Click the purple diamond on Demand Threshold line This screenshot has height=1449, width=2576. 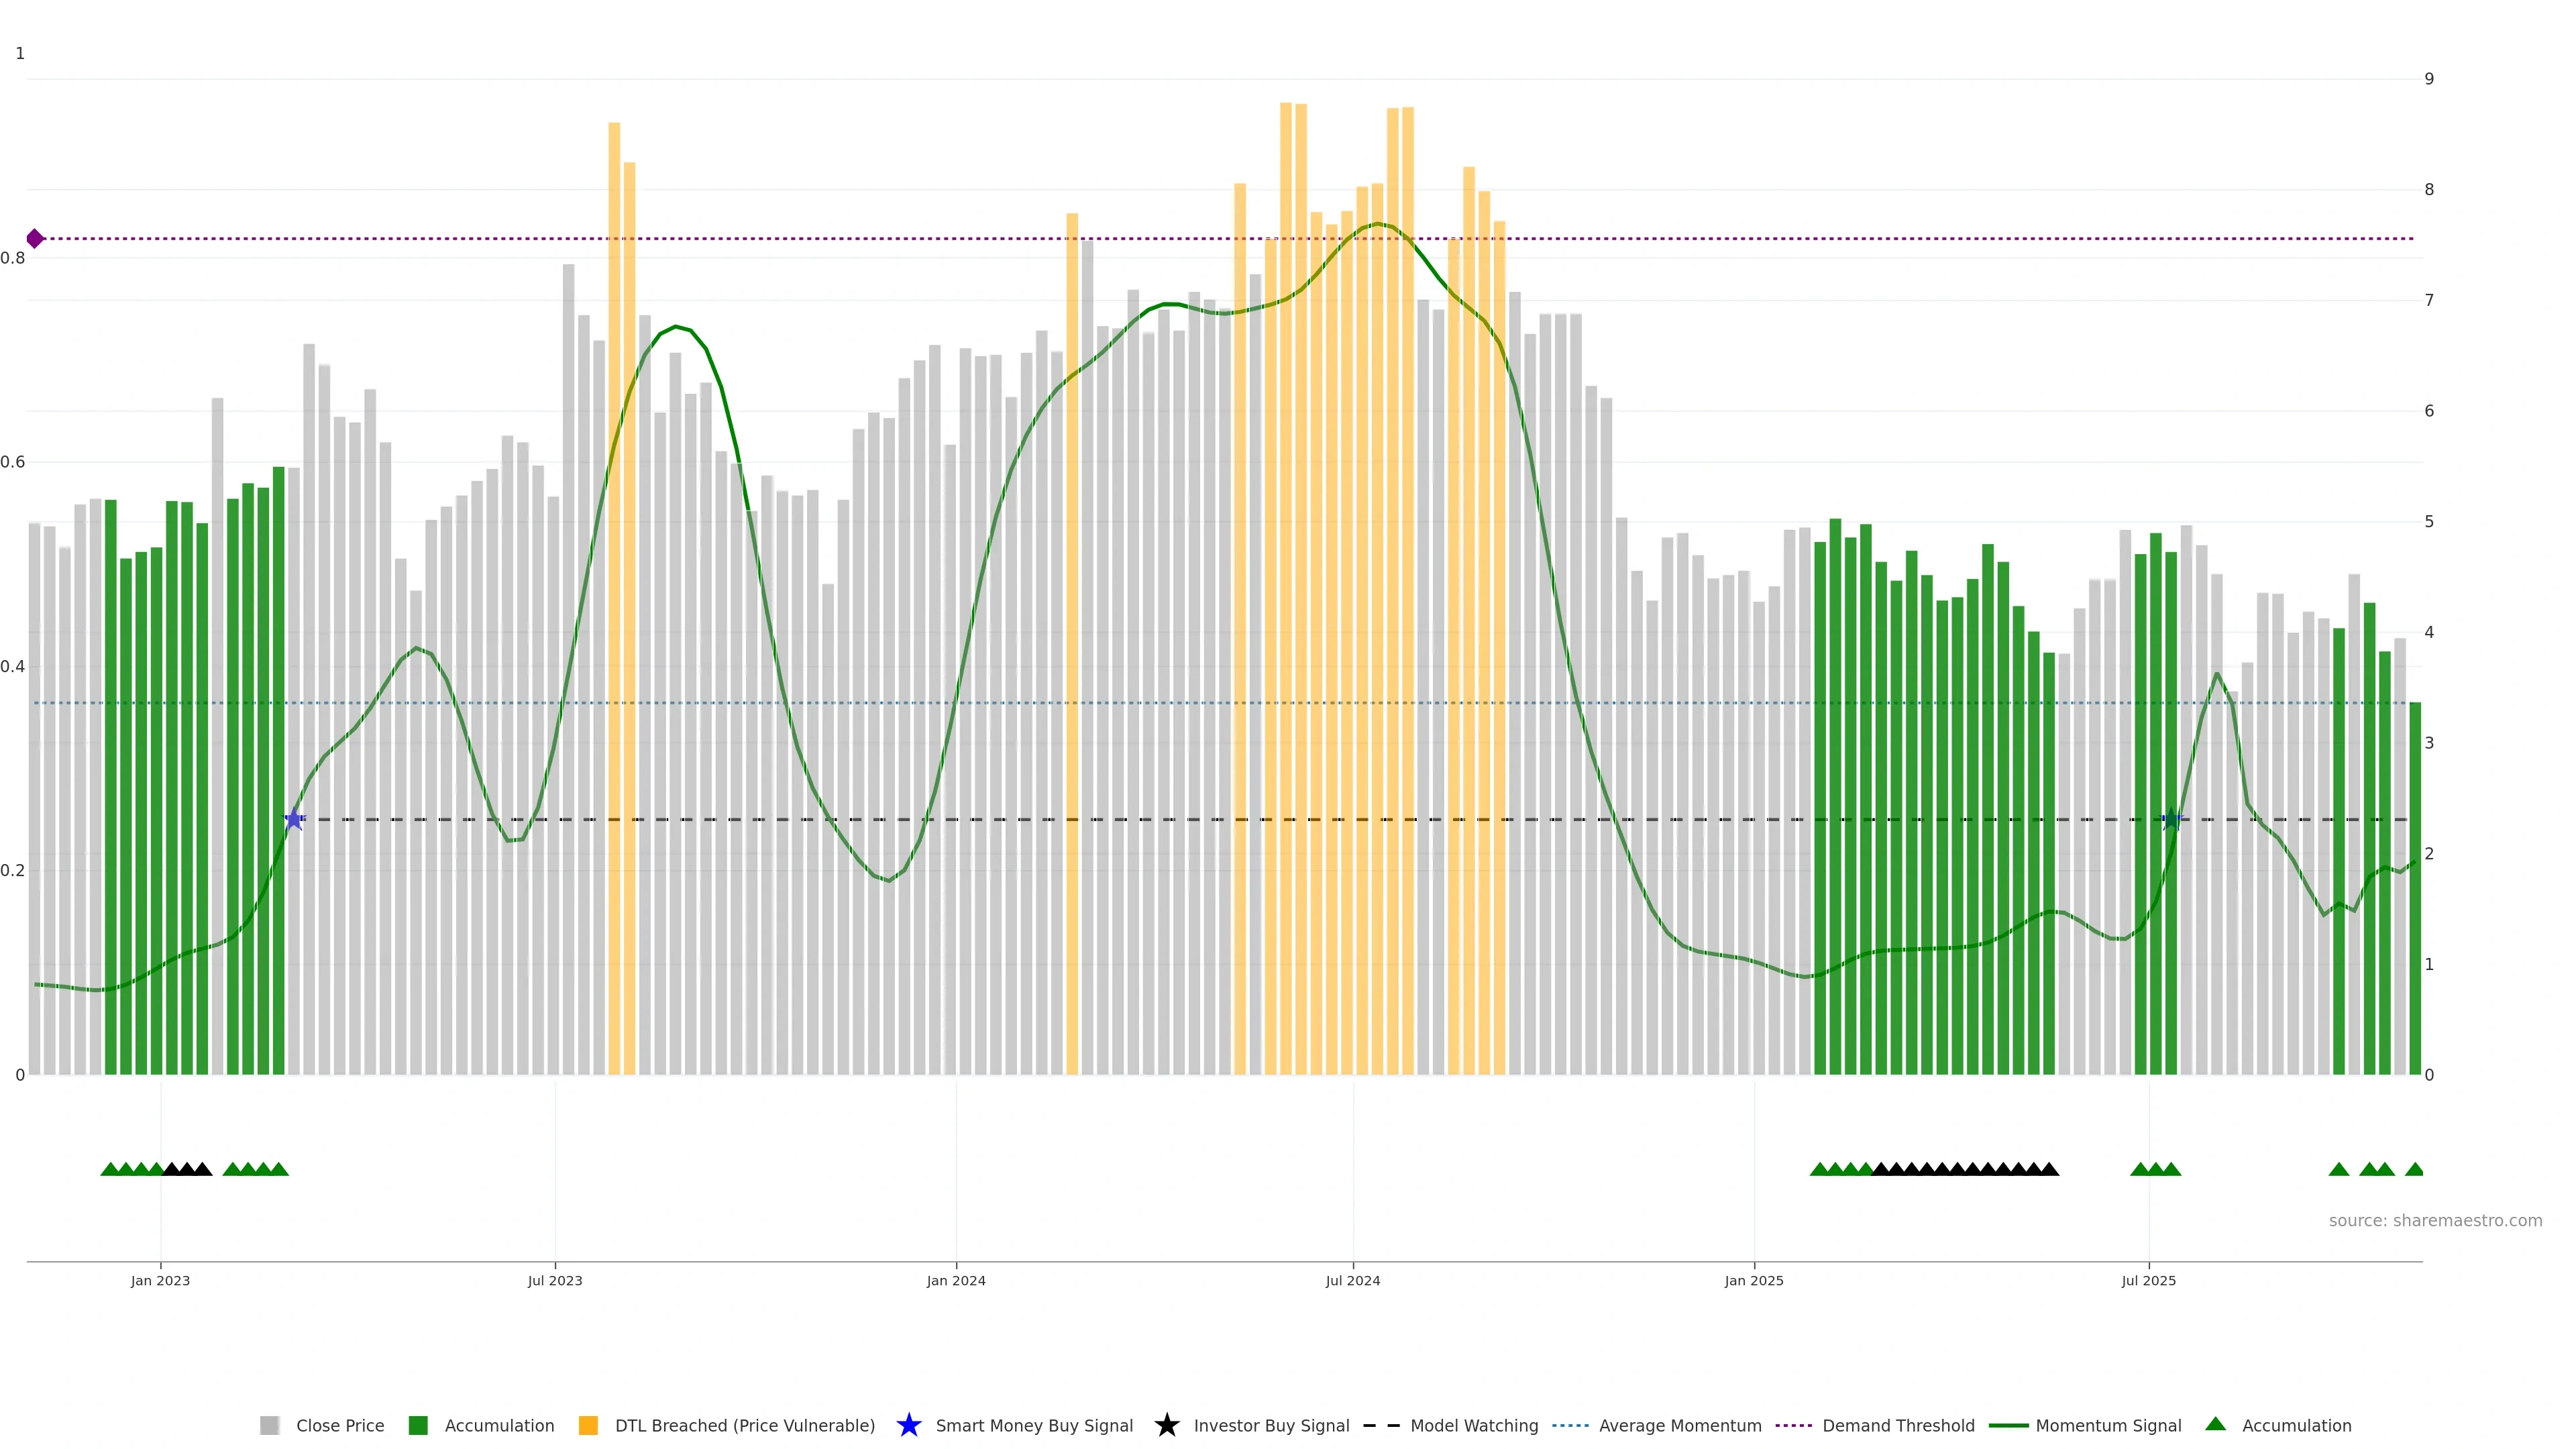pyautogui.click(x=35, y=238)
